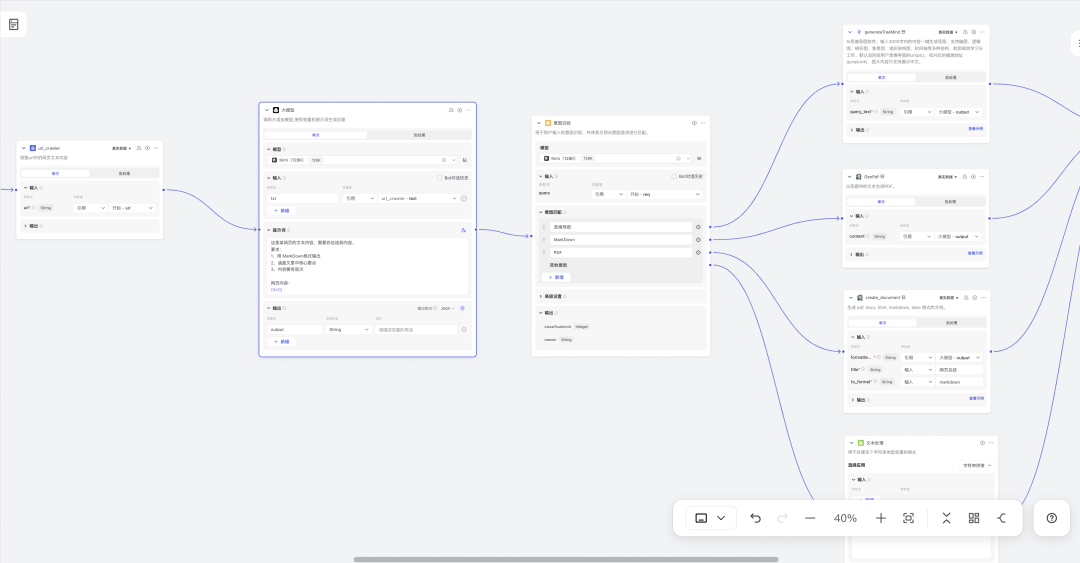Click the MarkDown intent input field

pos(620,240)
